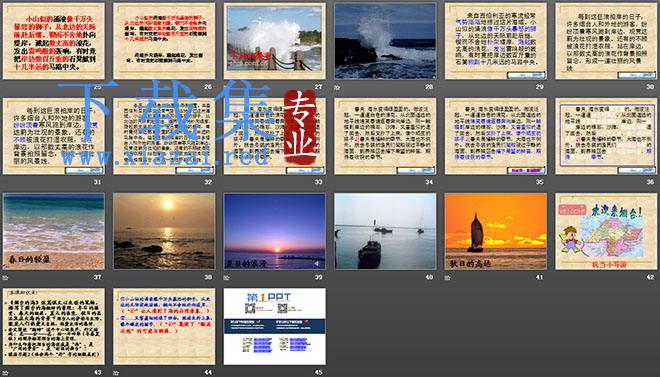Select the slide 32 dense text thumbnail
The image size is (660, 377).
(164, 136)
